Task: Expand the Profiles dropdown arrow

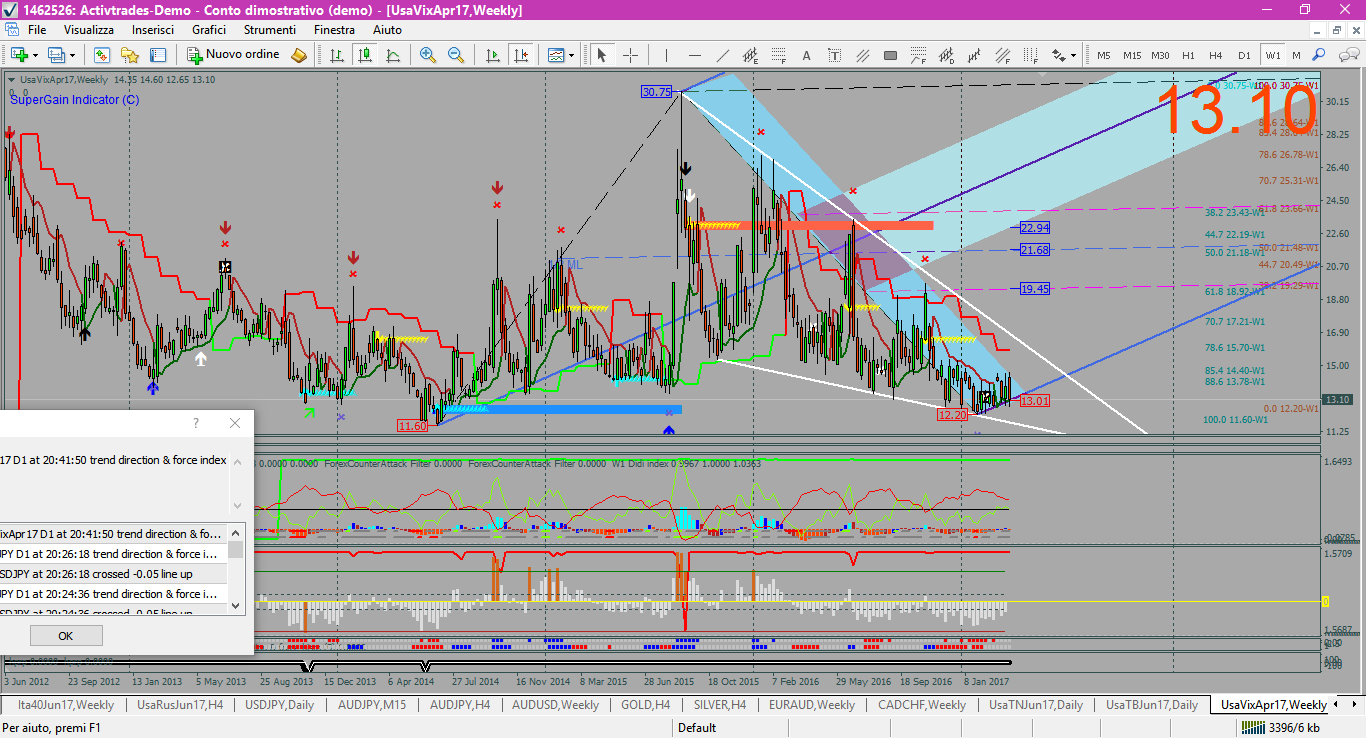Action: coord(72,55)
